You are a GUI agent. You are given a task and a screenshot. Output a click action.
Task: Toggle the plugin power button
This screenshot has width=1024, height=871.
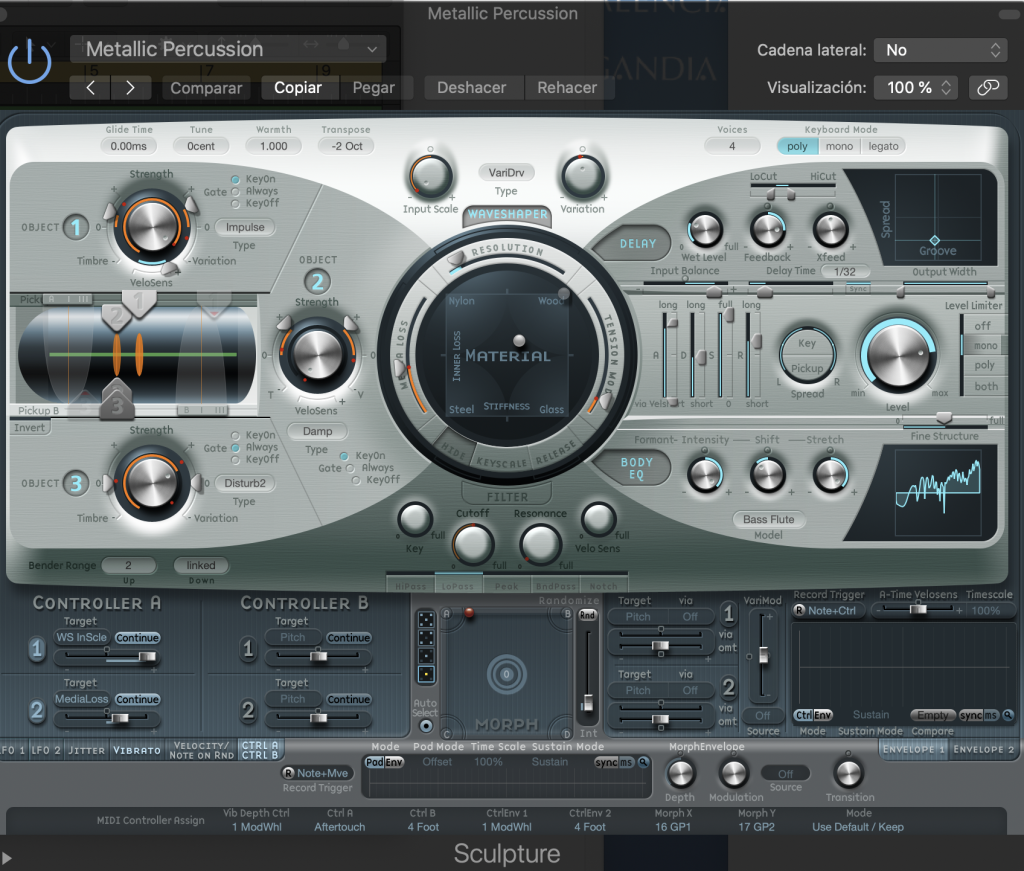coord(29,62)
